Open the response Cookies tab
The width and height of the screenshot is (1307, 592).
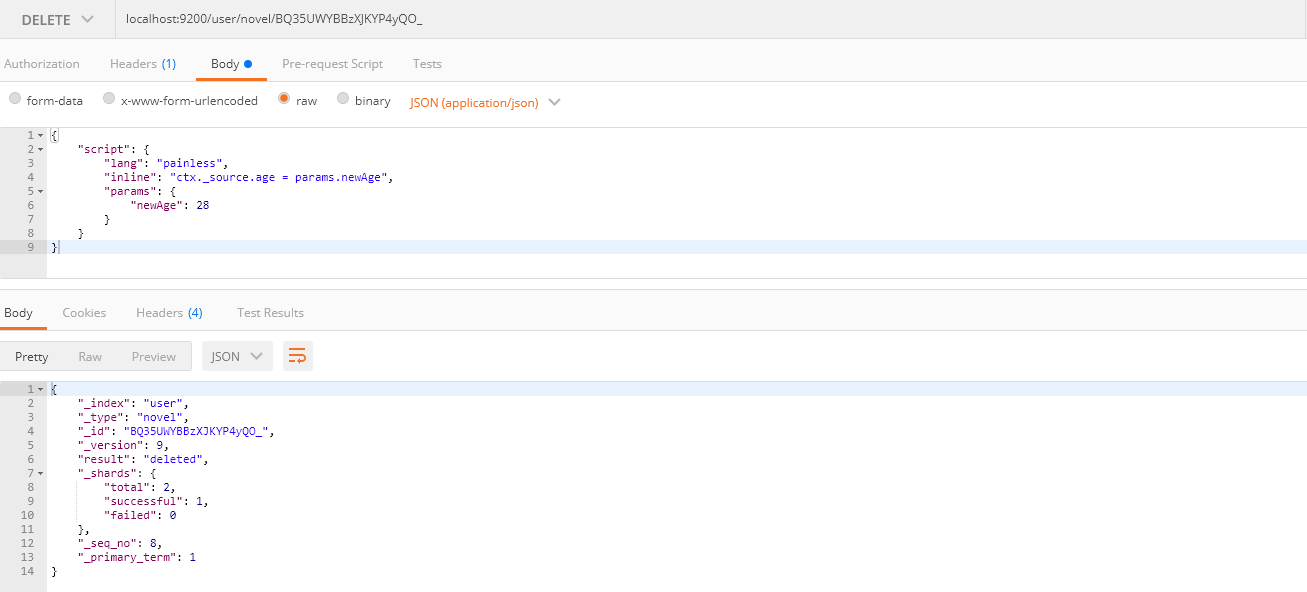84,313
